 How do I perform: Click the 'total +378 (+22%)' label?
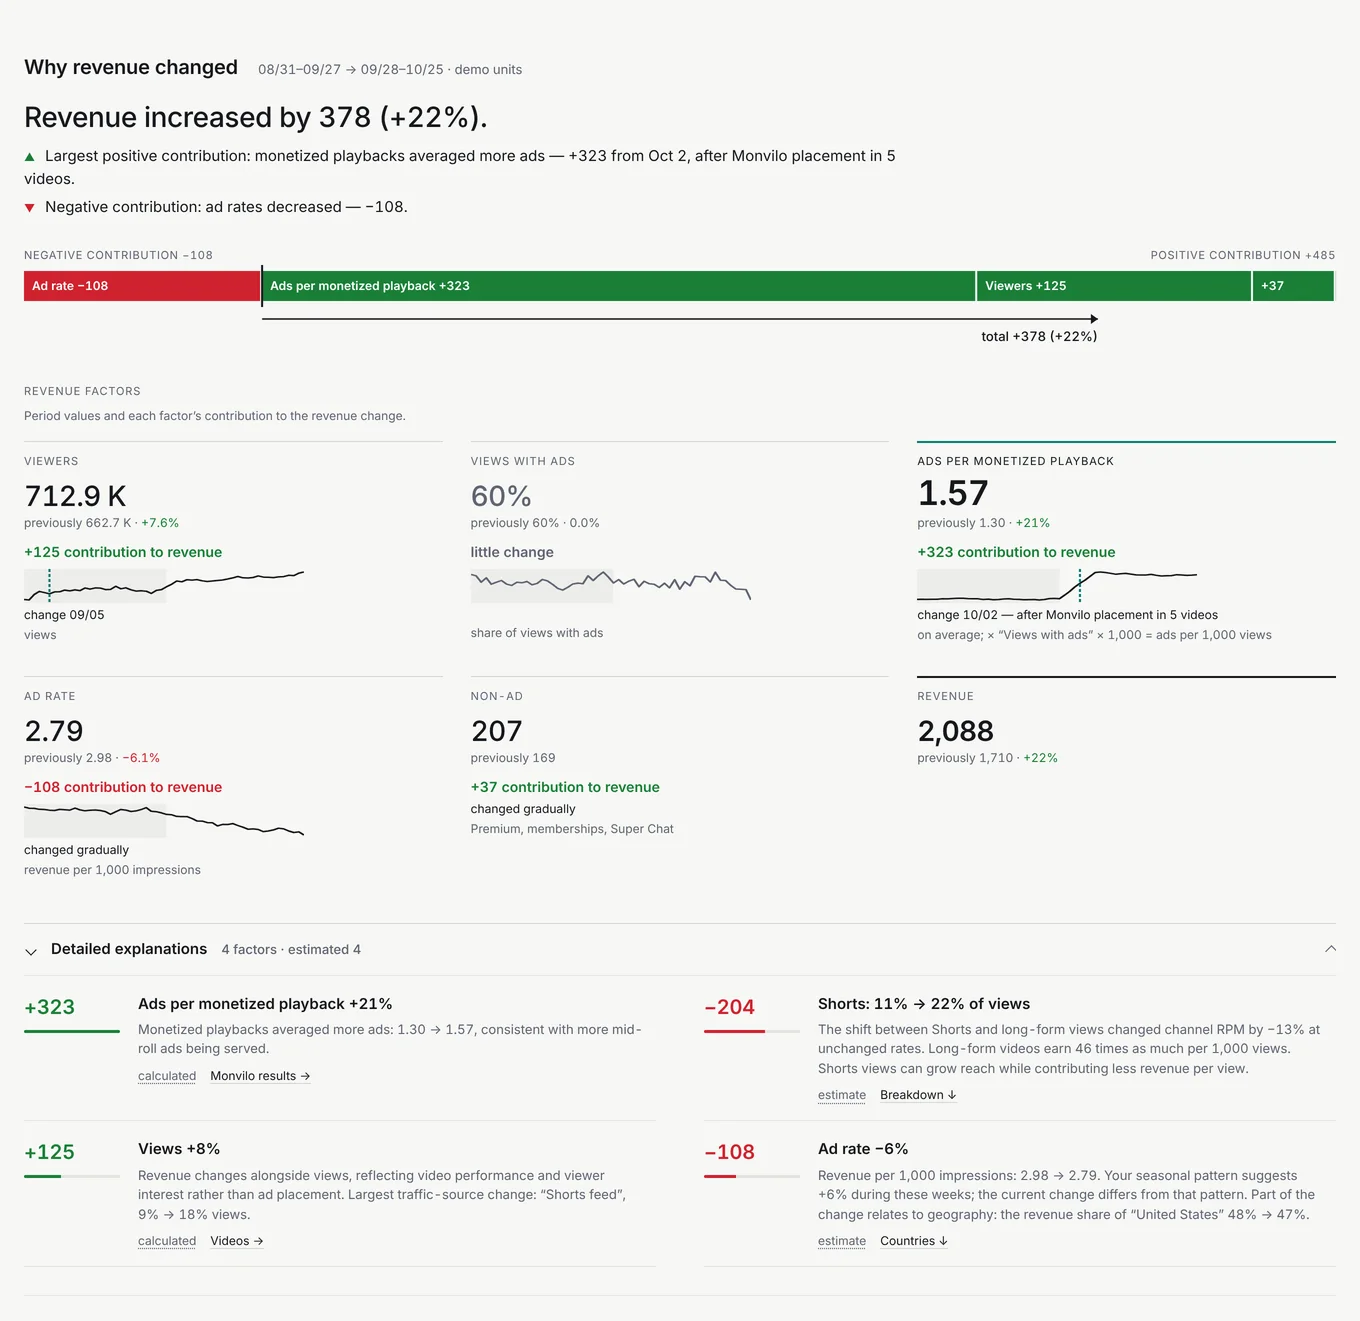pos(1039,336)
